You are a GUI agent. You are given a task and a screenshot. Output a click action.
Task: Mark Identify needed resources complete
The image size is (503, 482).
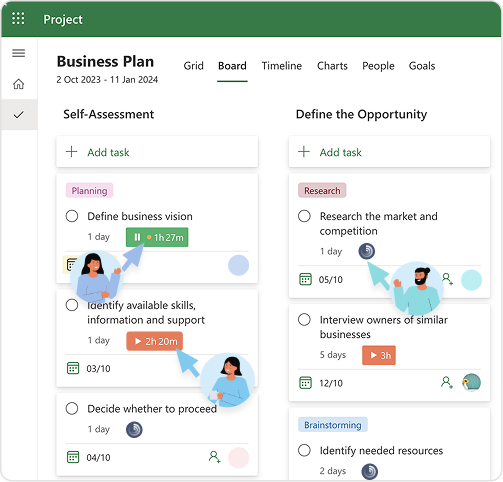tap(304, 450)
